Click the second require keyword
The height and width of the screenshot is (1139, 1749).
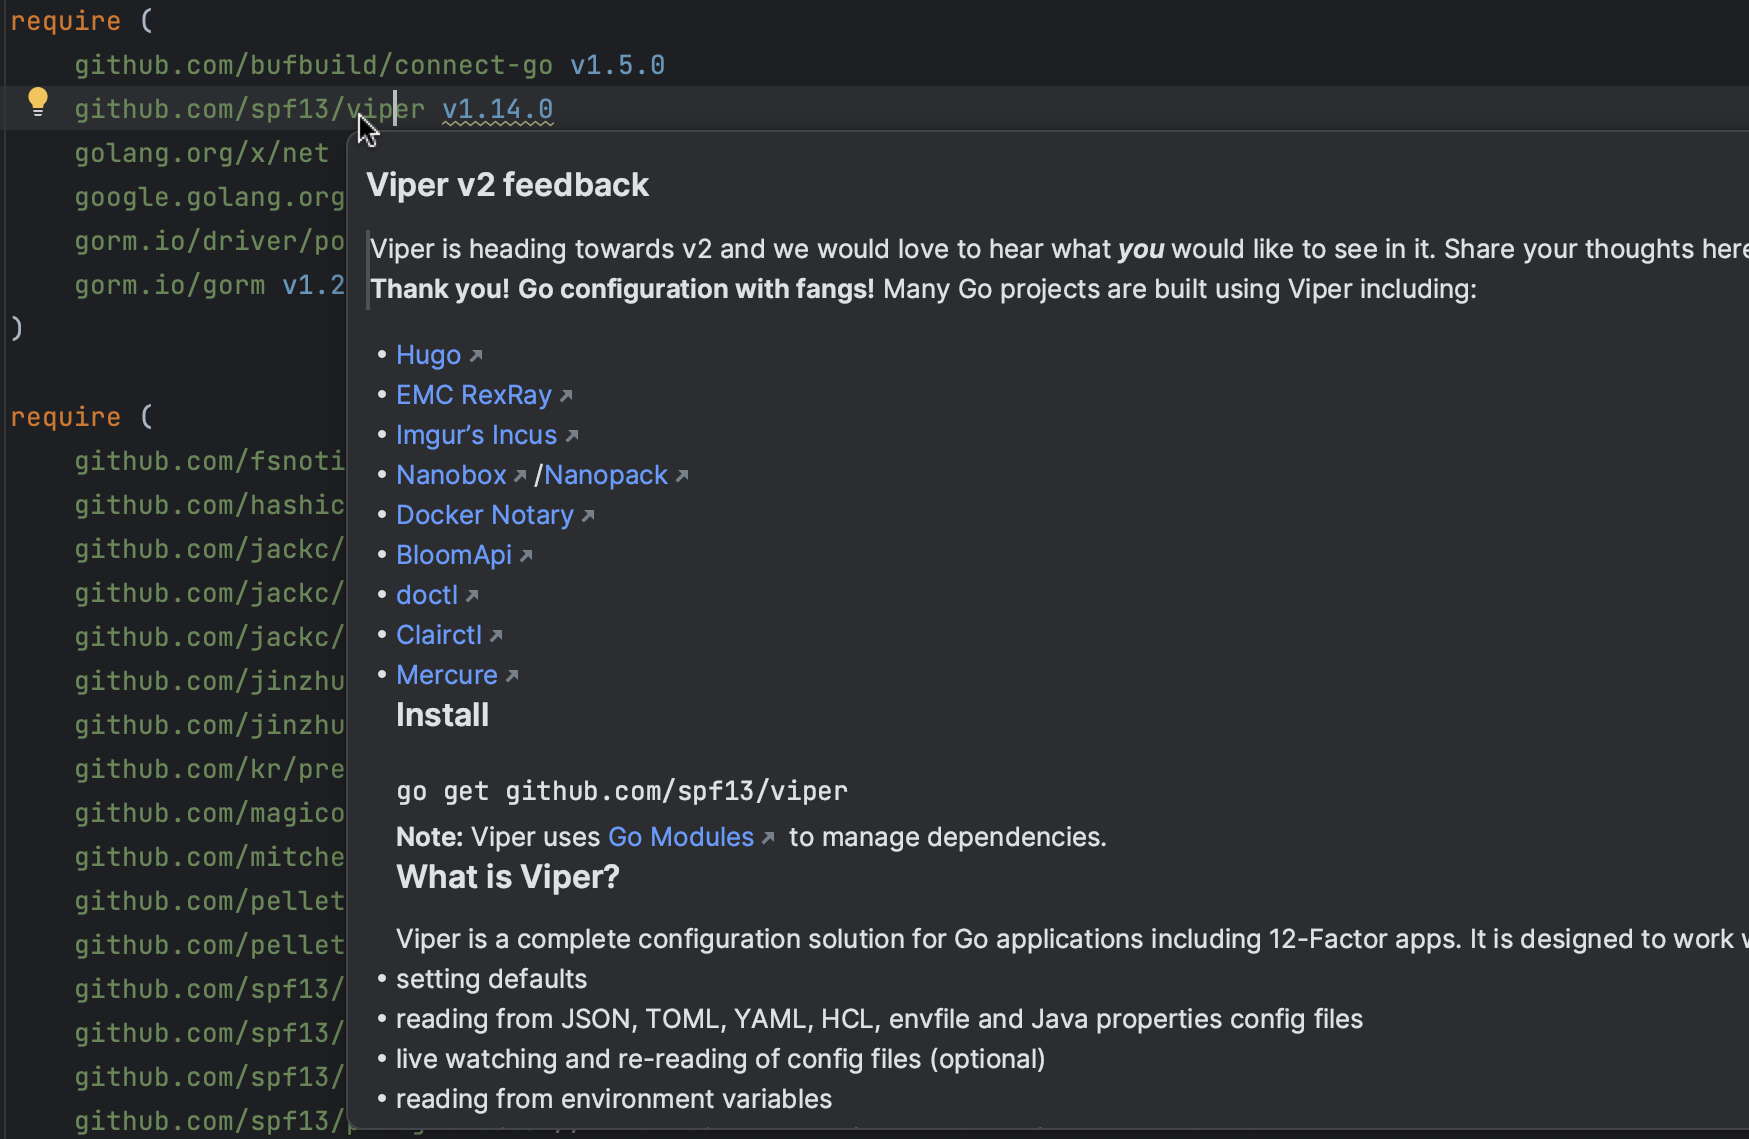(65, 417)
